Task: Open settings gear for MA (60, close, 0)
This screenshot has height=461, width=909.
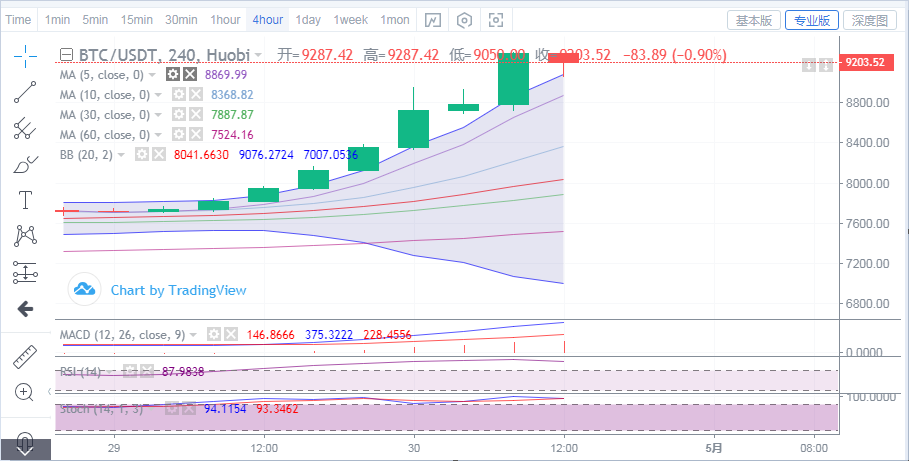Action: (179, 135)
